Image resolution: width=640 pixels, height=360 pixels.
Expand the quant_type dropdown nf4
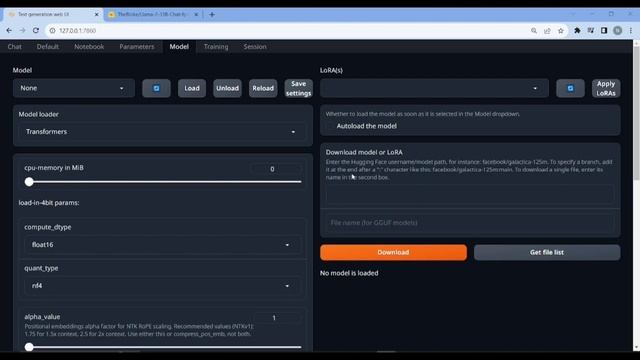162,286
